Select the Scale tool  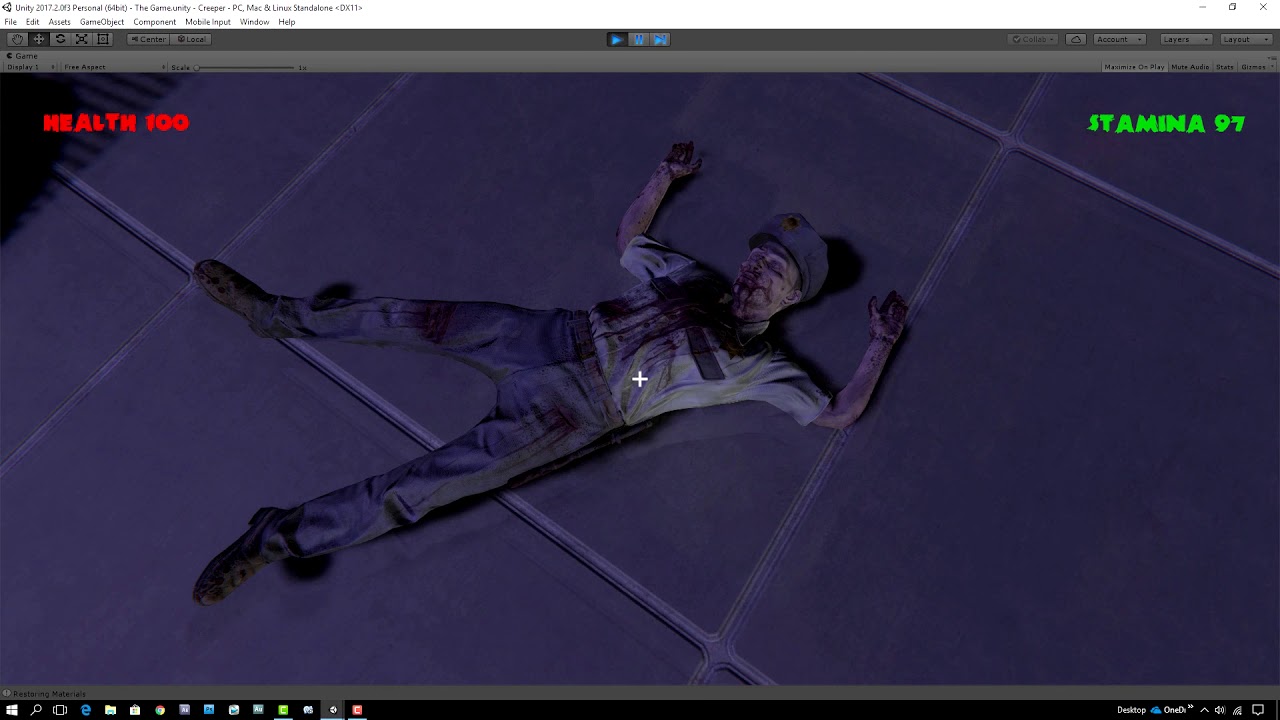coord(81,39)
